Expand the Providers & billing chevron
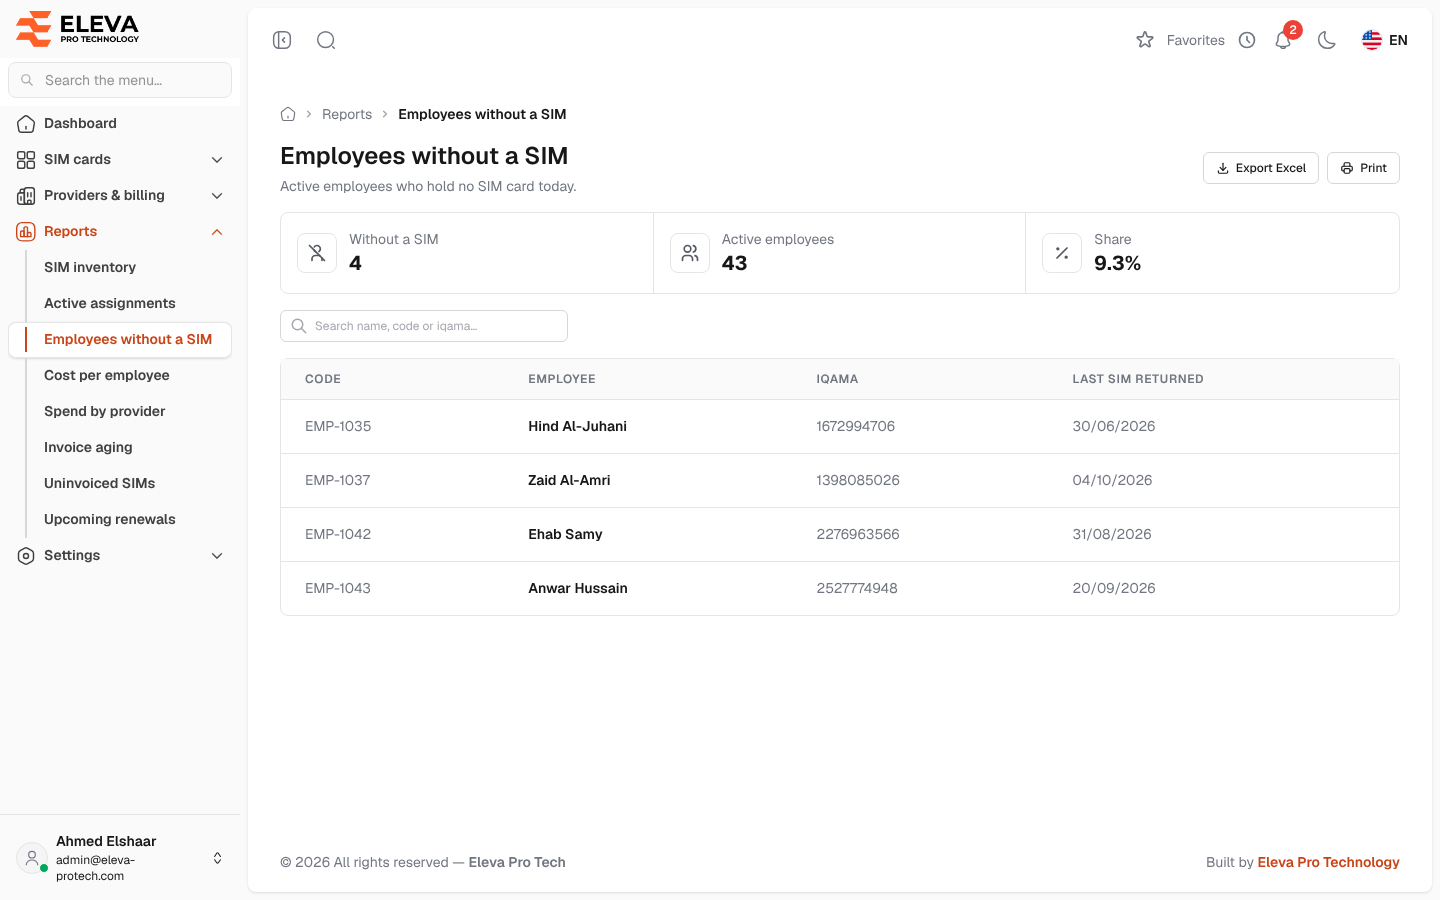Image resolution: width=1440 pixels, height=900 pixels. [x=217, y=196]
